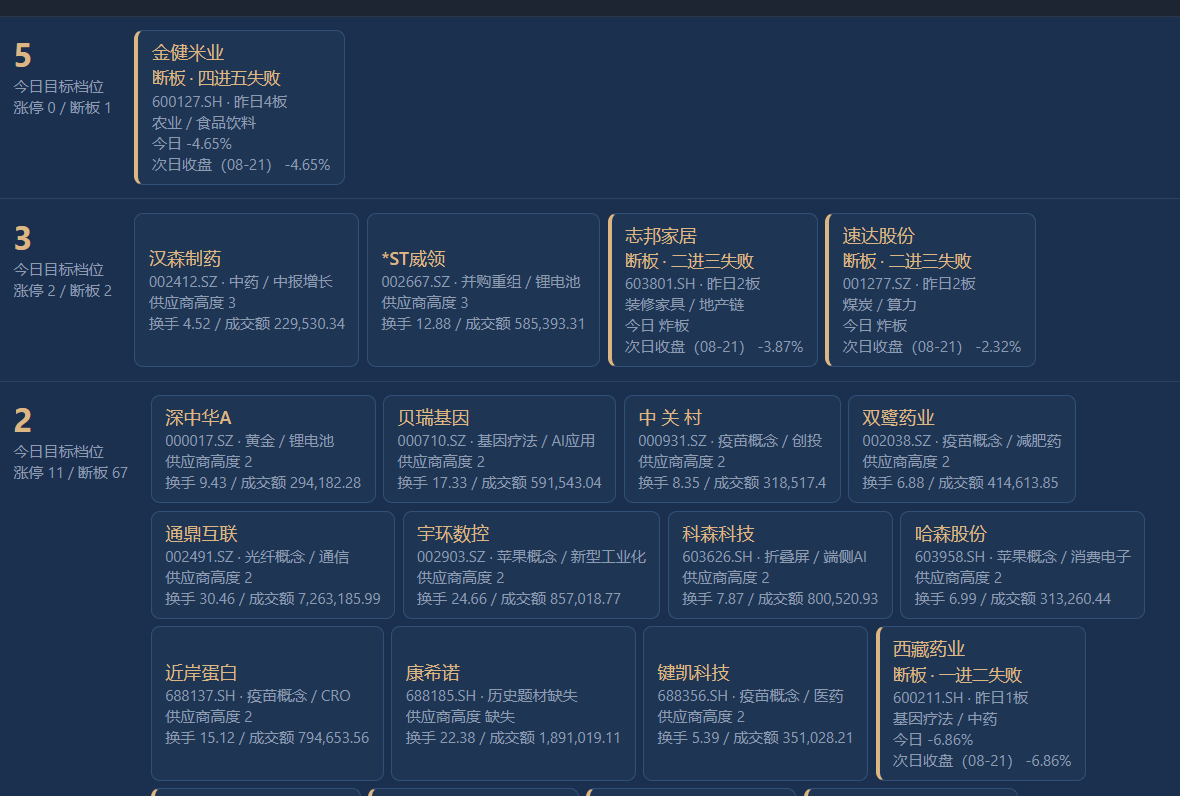Viewport: 1180px width, 796px height.
Task: Click the "涨停 2 / 断板 2" stat
Action: [x=62, y=290]
